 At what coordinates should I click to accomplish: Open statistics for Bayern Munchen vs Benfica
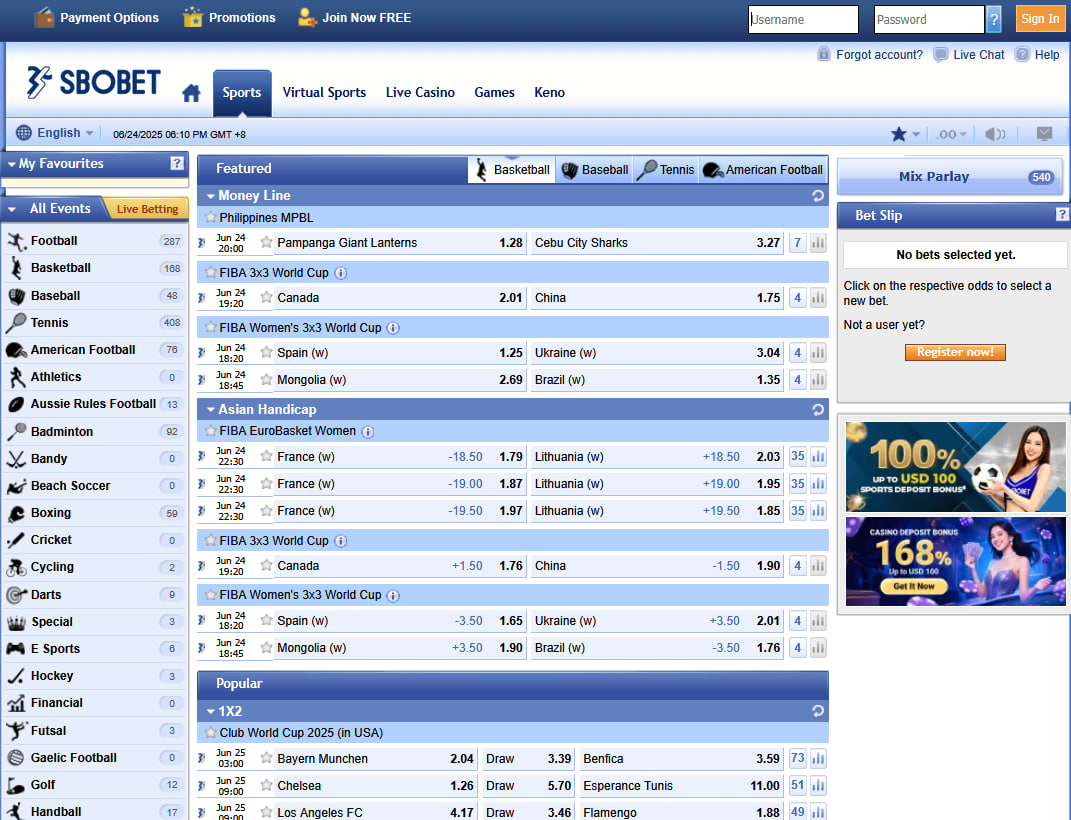pyautogui.click(x=818, y=759)
